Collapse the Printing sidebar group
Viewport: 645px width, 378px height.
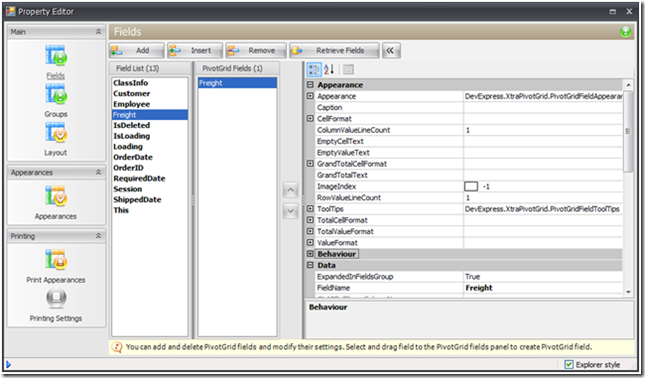point(98,236)
